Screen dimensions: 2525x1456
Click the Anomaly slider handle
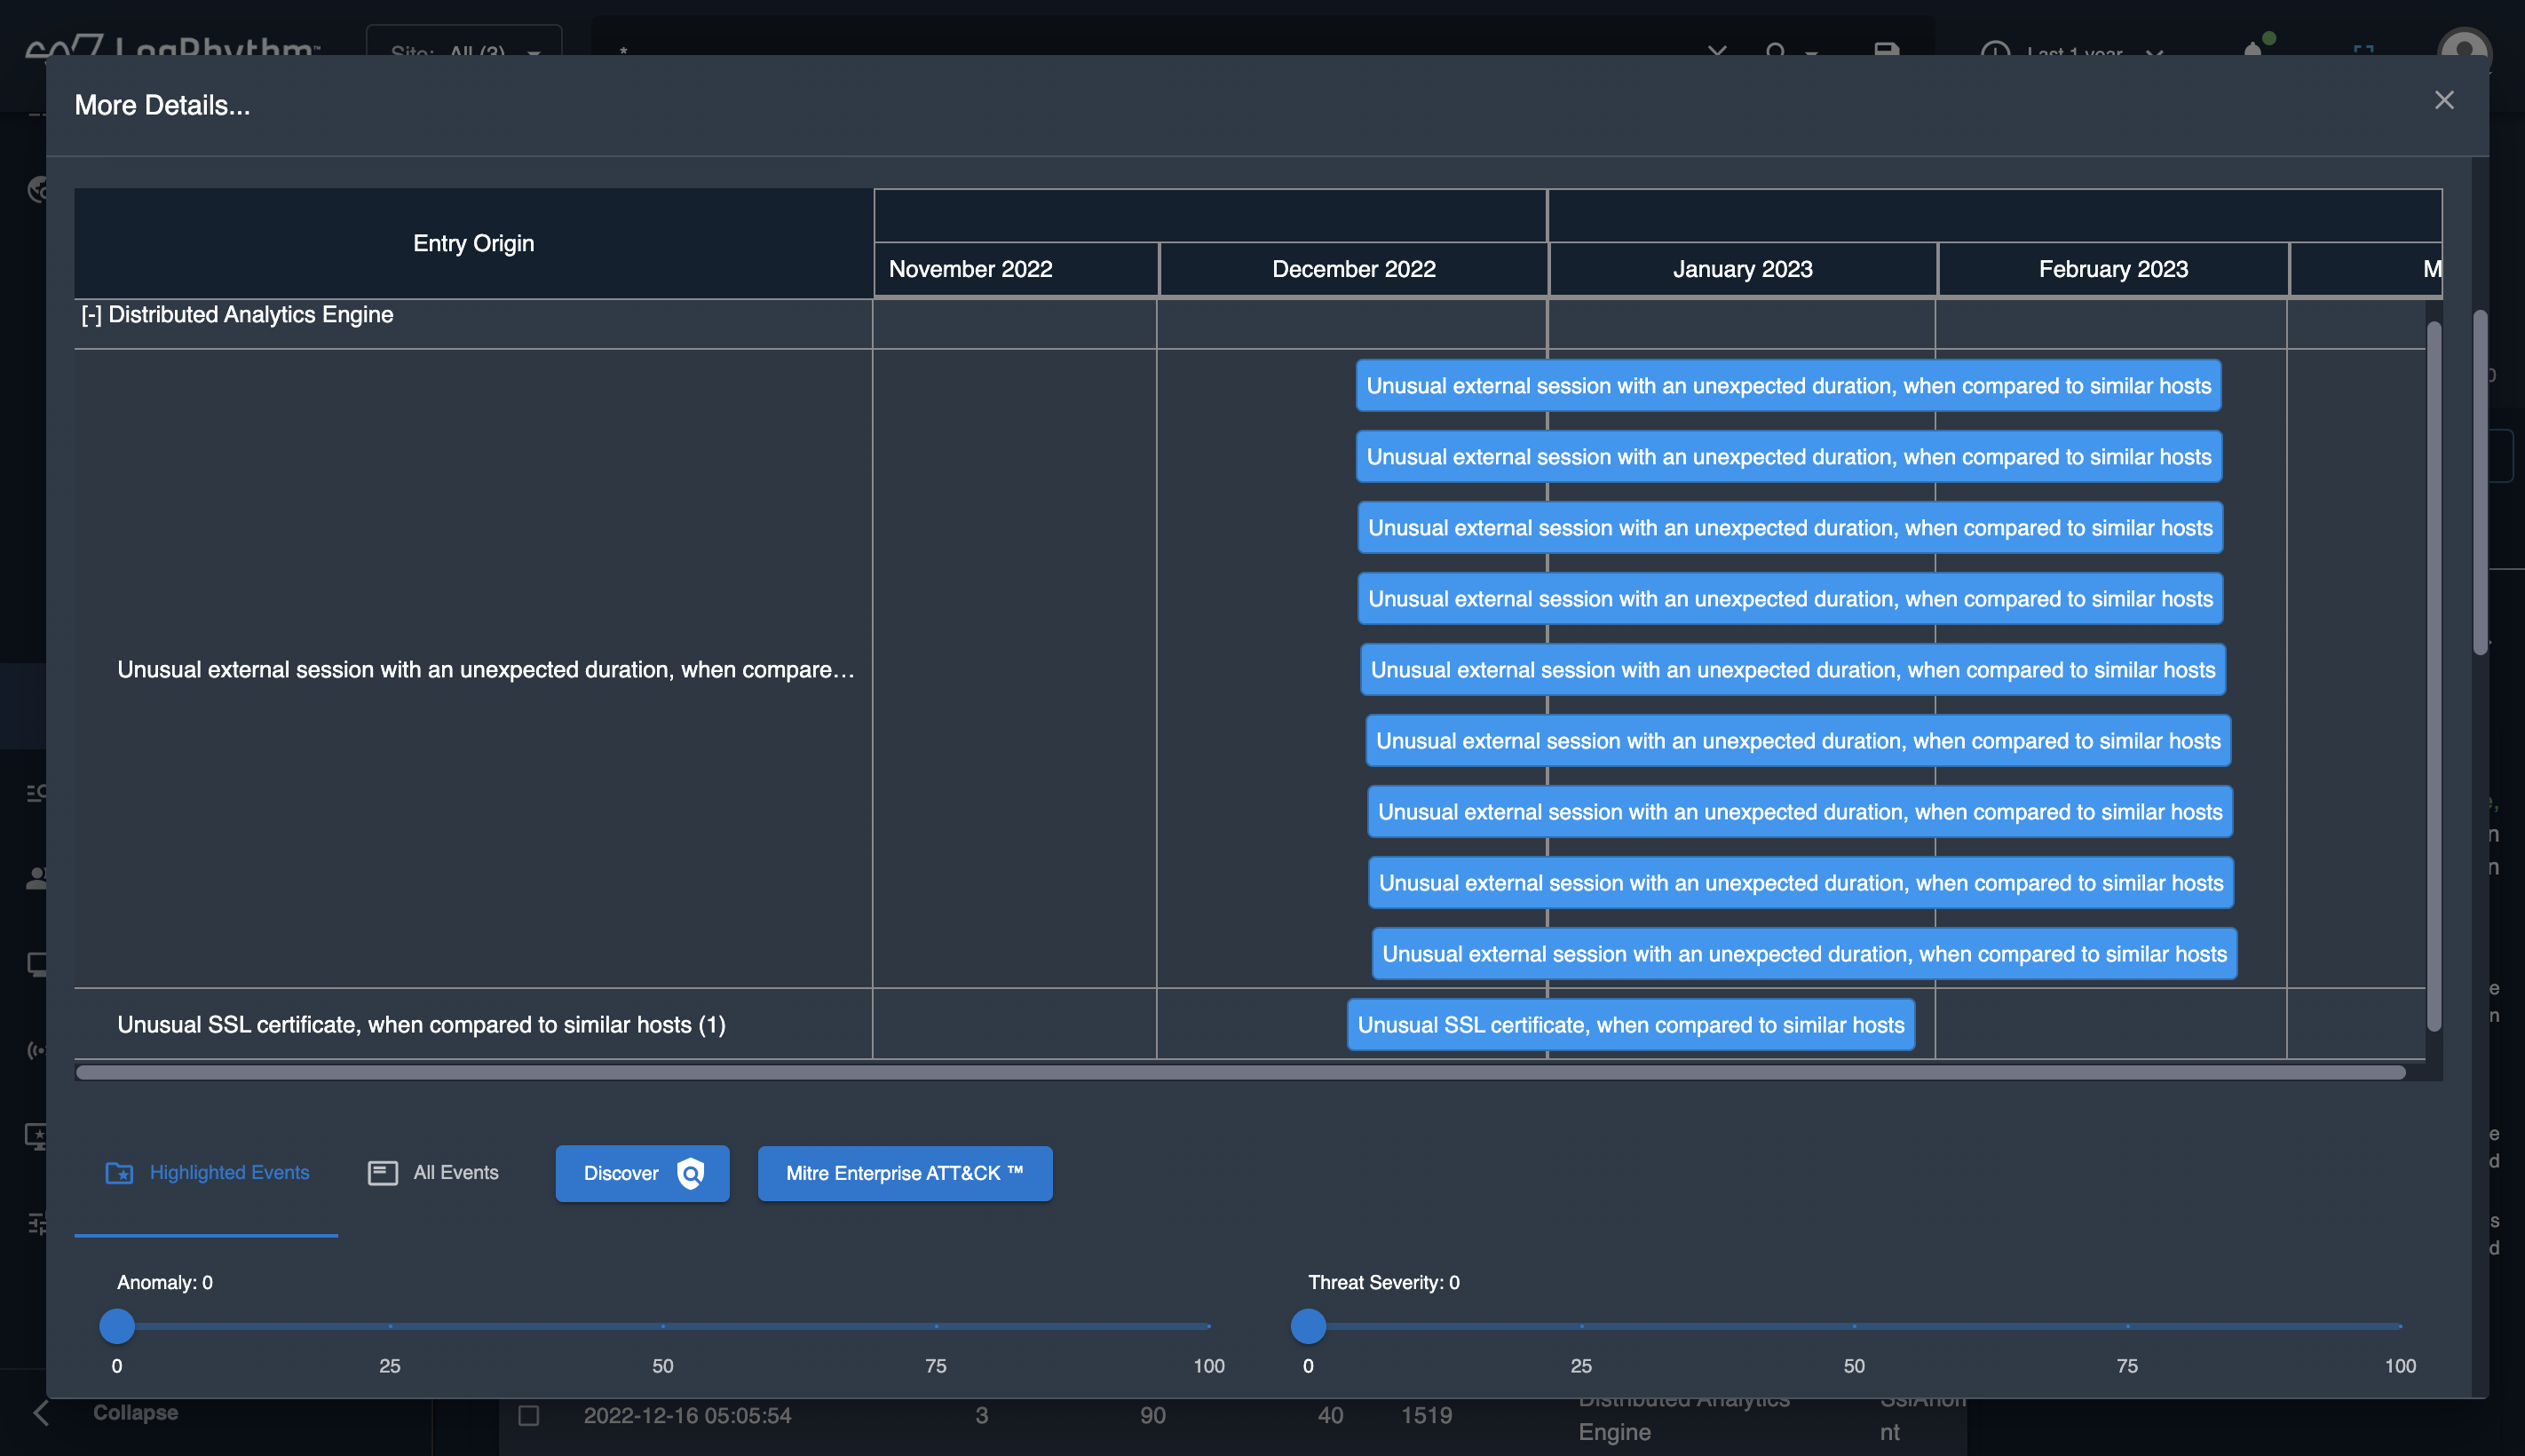coord(117,1326)
